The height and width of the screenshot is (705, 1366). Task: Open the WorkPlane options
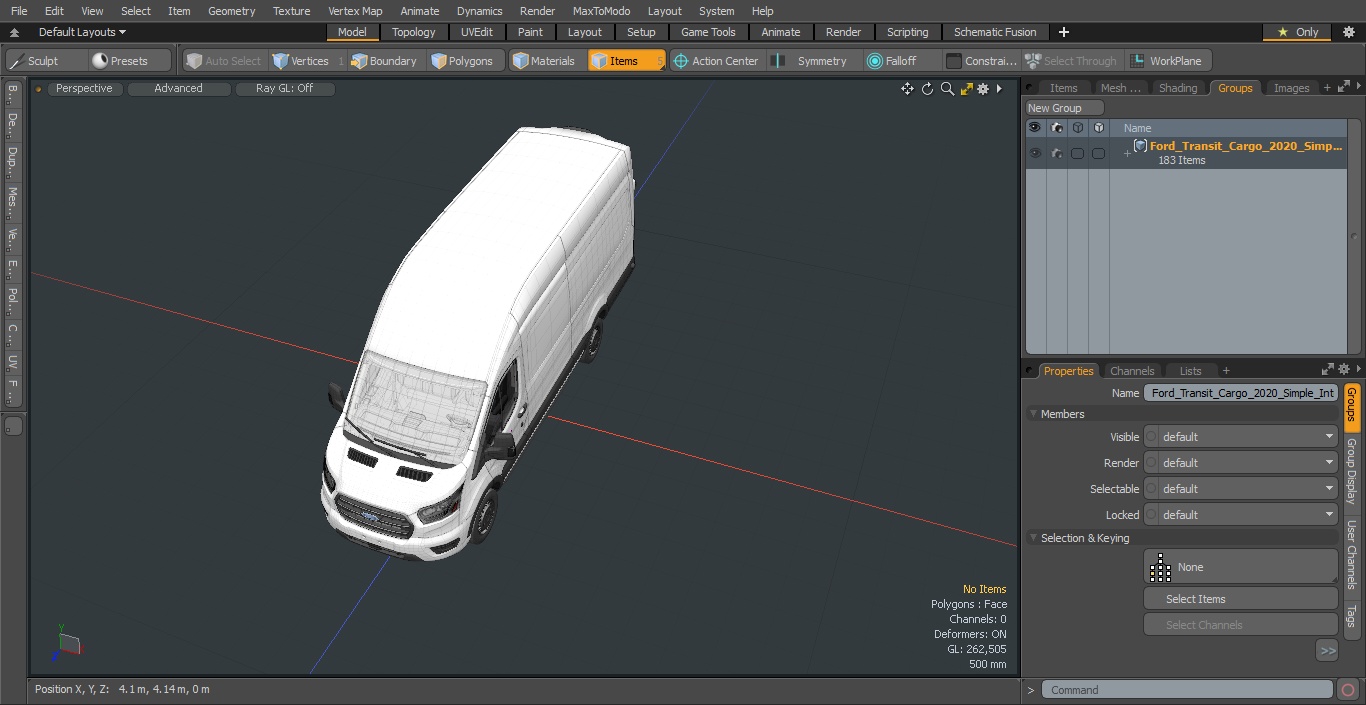tap(1168, 61)
